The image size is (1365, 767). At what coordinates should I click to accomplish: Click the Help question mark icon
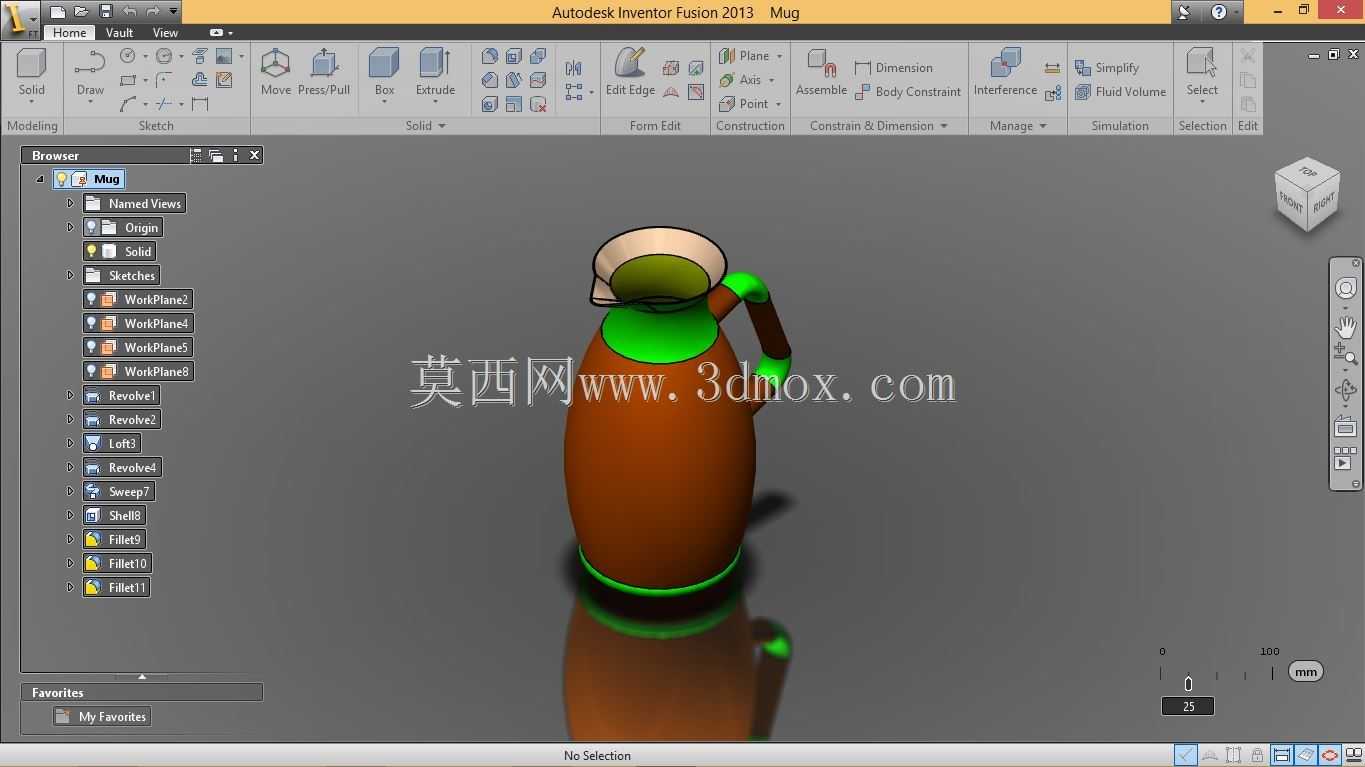pos(1219,12)
